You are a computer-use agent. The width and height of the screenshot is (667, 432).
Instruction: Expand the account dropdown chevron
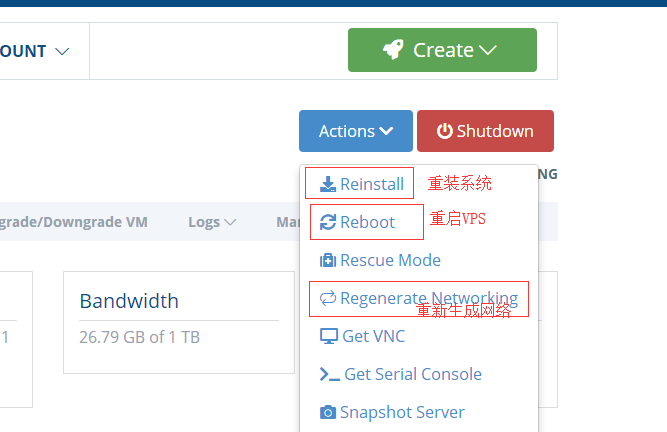62,51
